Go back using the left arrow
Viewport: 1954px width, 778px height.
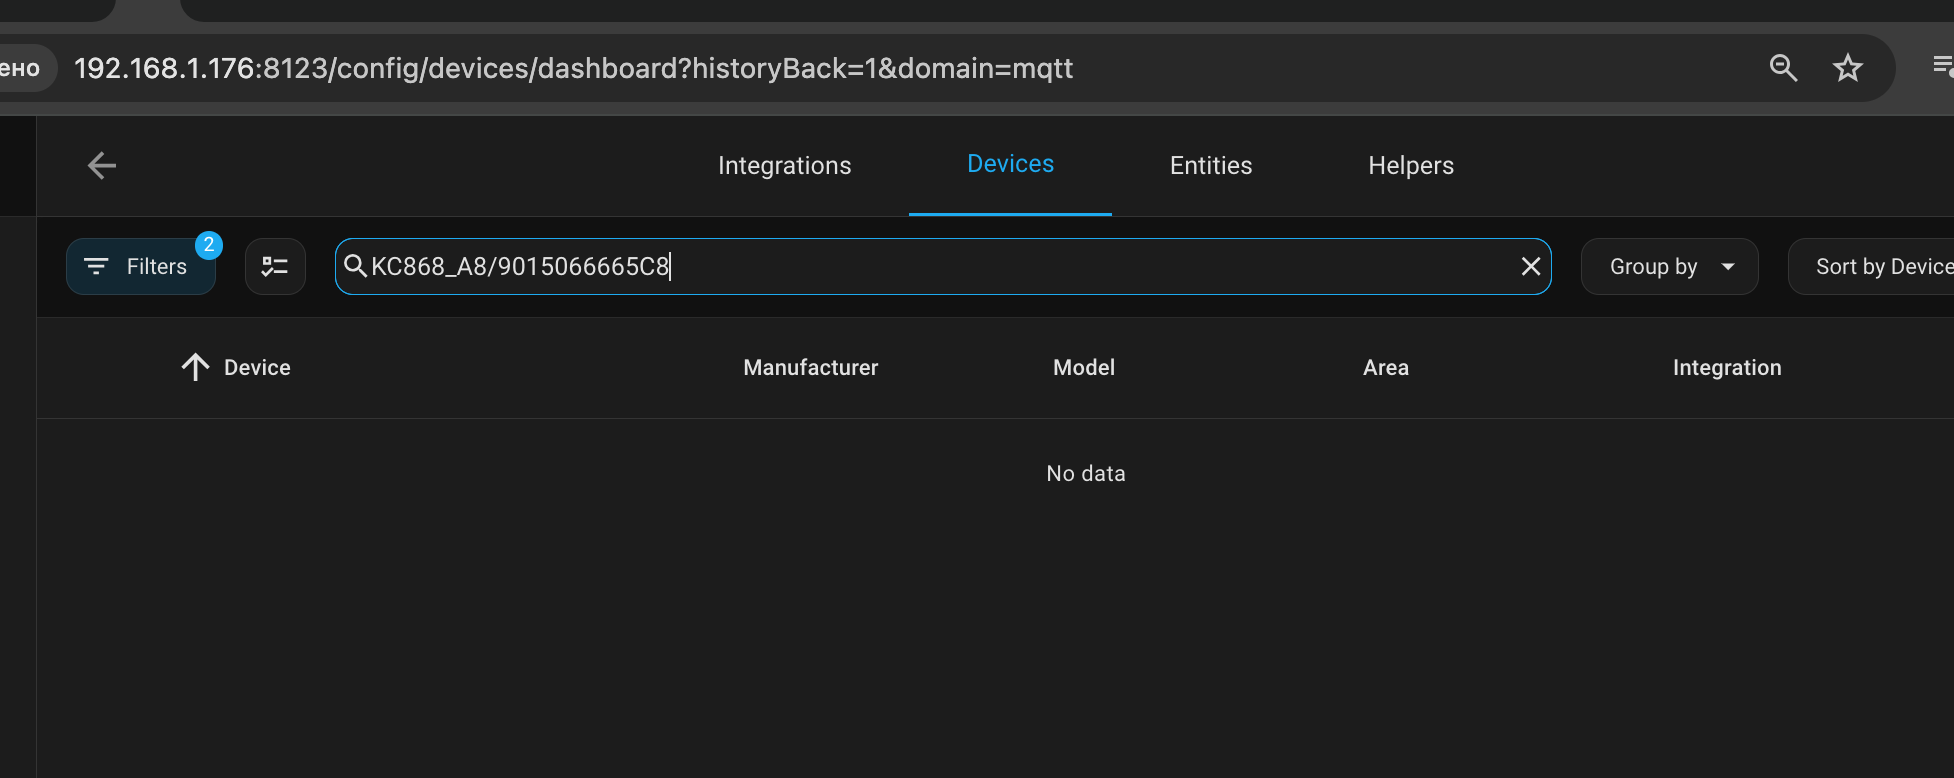102,165
